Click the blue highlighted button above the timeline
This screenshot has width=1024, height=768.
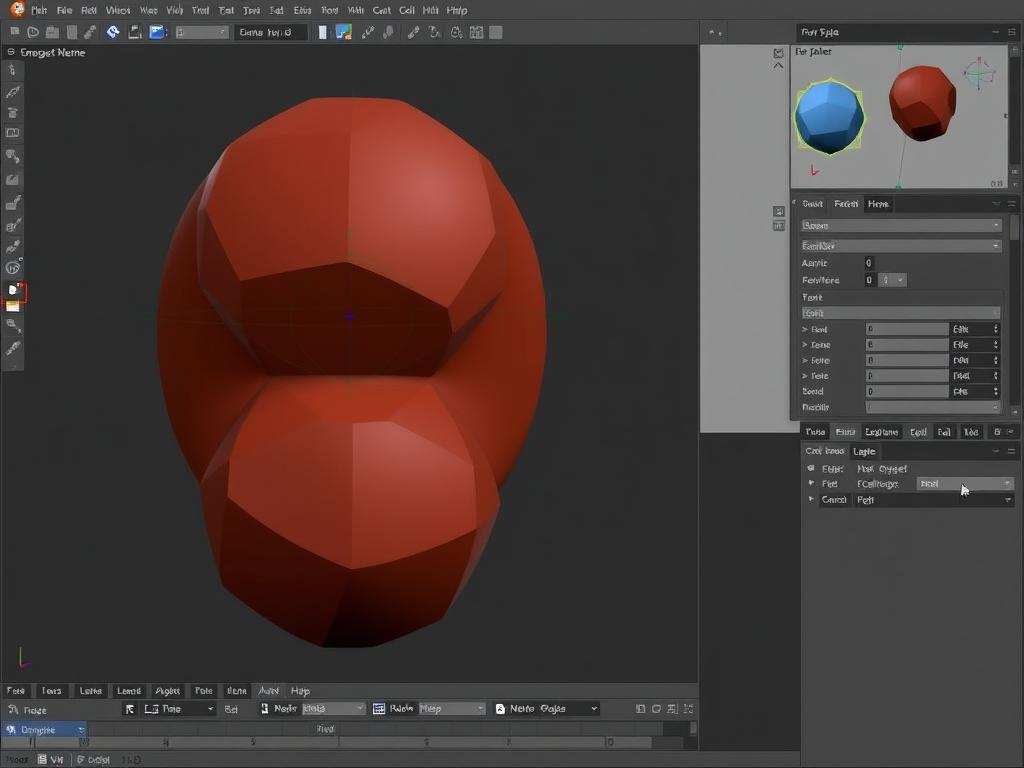click(x=43, y=729)
